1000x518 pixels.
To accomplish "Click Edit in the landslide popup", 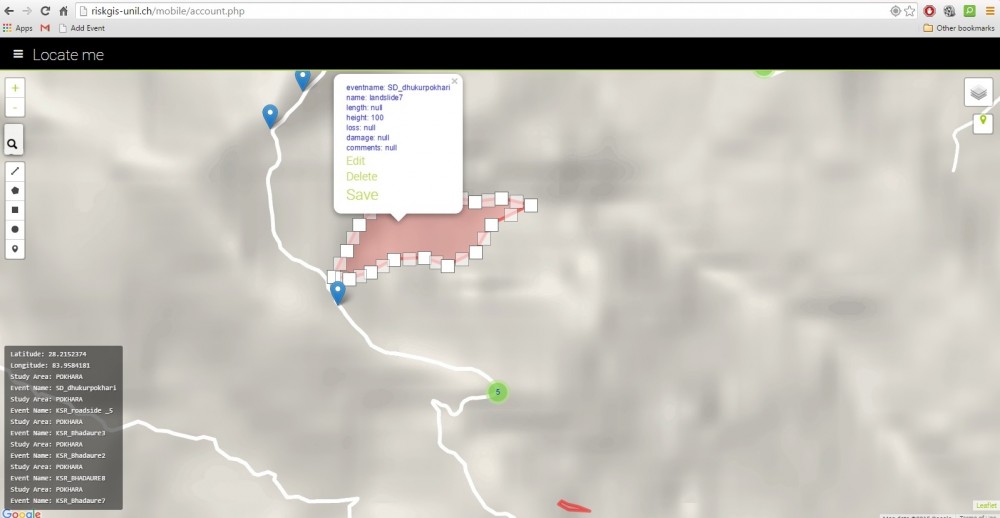I will [x=355, y=161].
